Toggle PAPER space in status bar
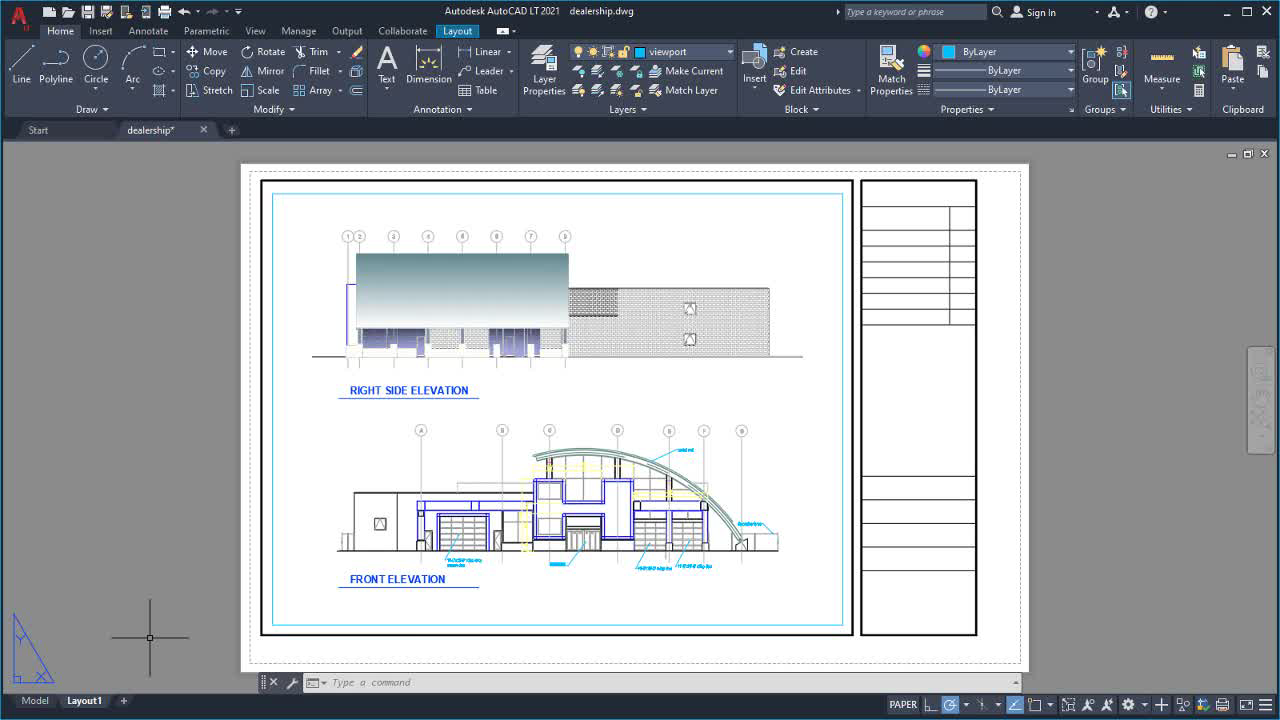The image size is (1280, 720). pyautogui.click(x=903, y=704)
